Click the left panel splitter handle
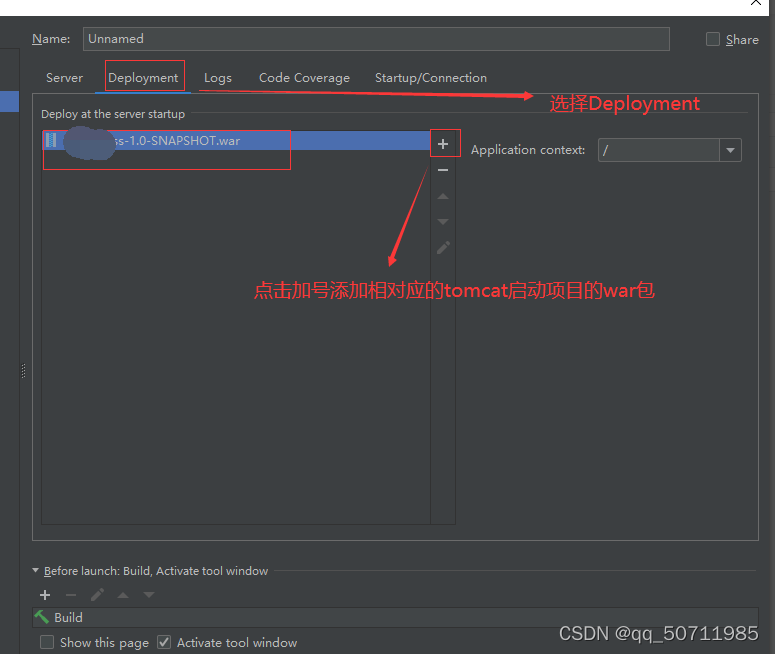 point(23,371)
